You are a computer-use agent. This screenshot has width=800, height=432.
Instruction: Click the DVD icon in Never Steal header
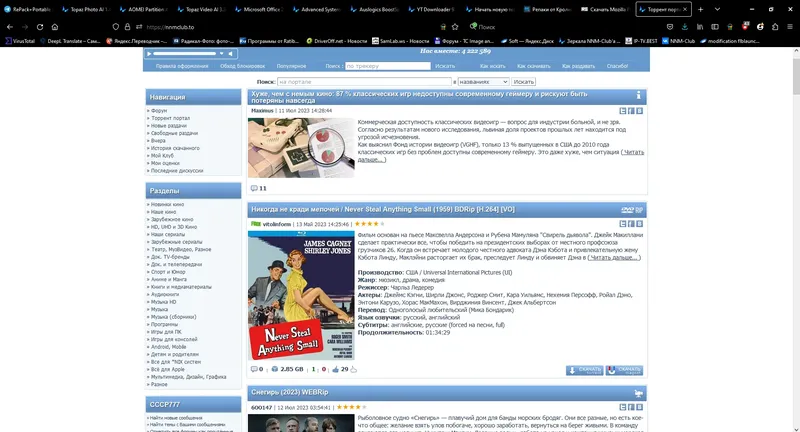click(x=628, y=210)
